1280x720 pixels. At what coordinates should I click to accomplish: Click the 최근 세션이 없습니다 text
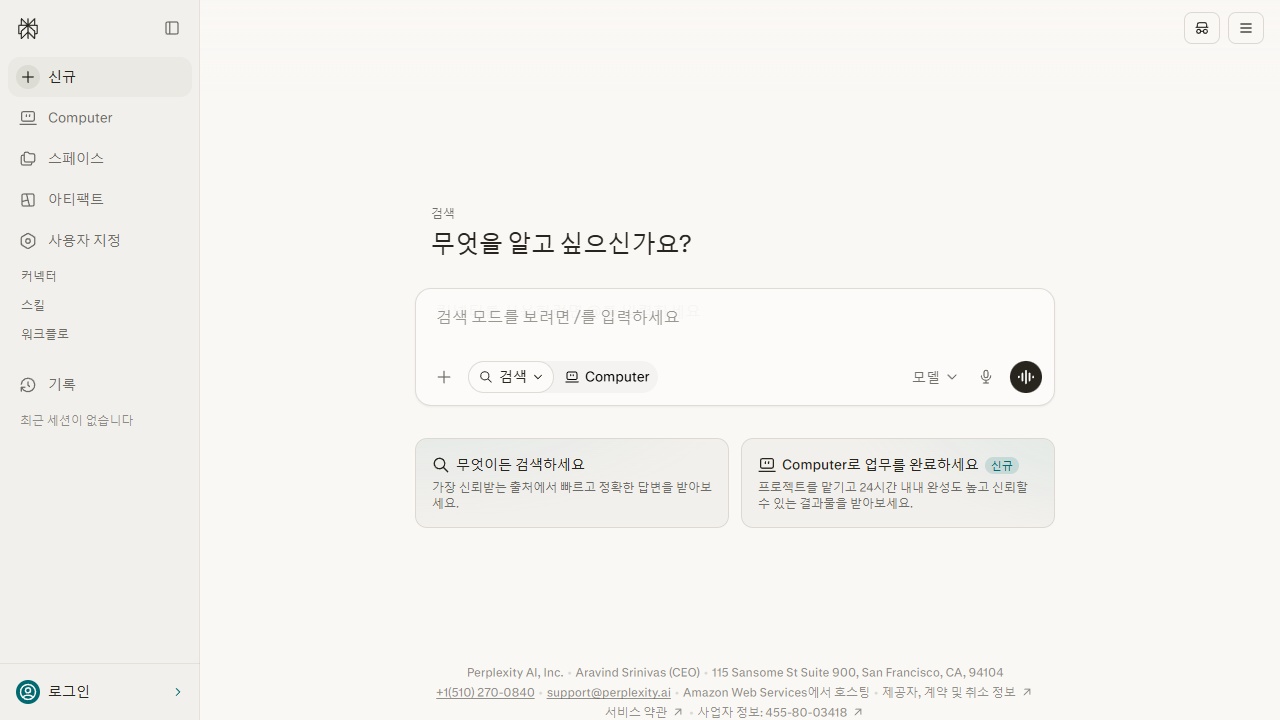(x=77, y=421)
